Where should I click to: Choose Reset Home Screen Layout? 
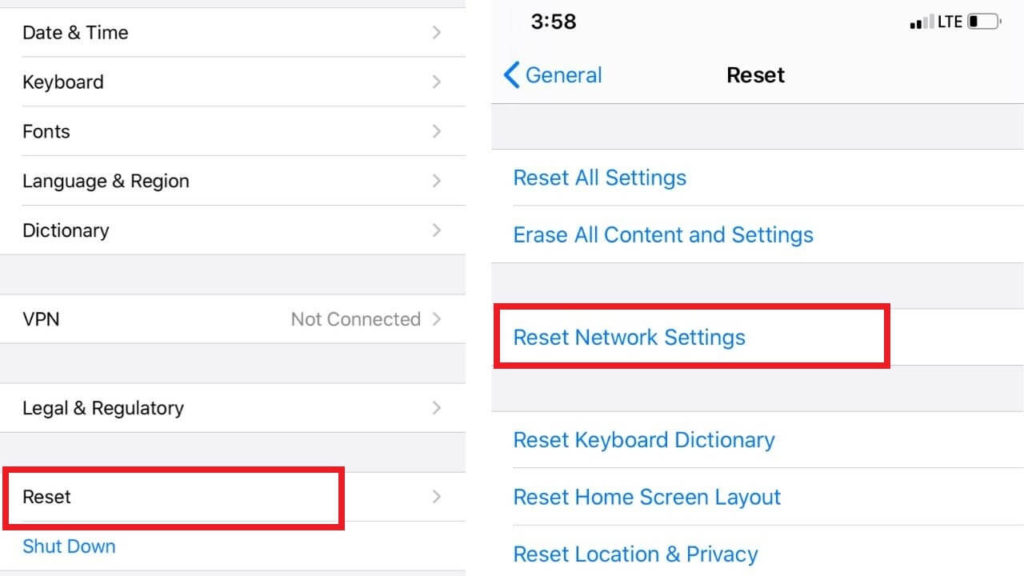647,497
